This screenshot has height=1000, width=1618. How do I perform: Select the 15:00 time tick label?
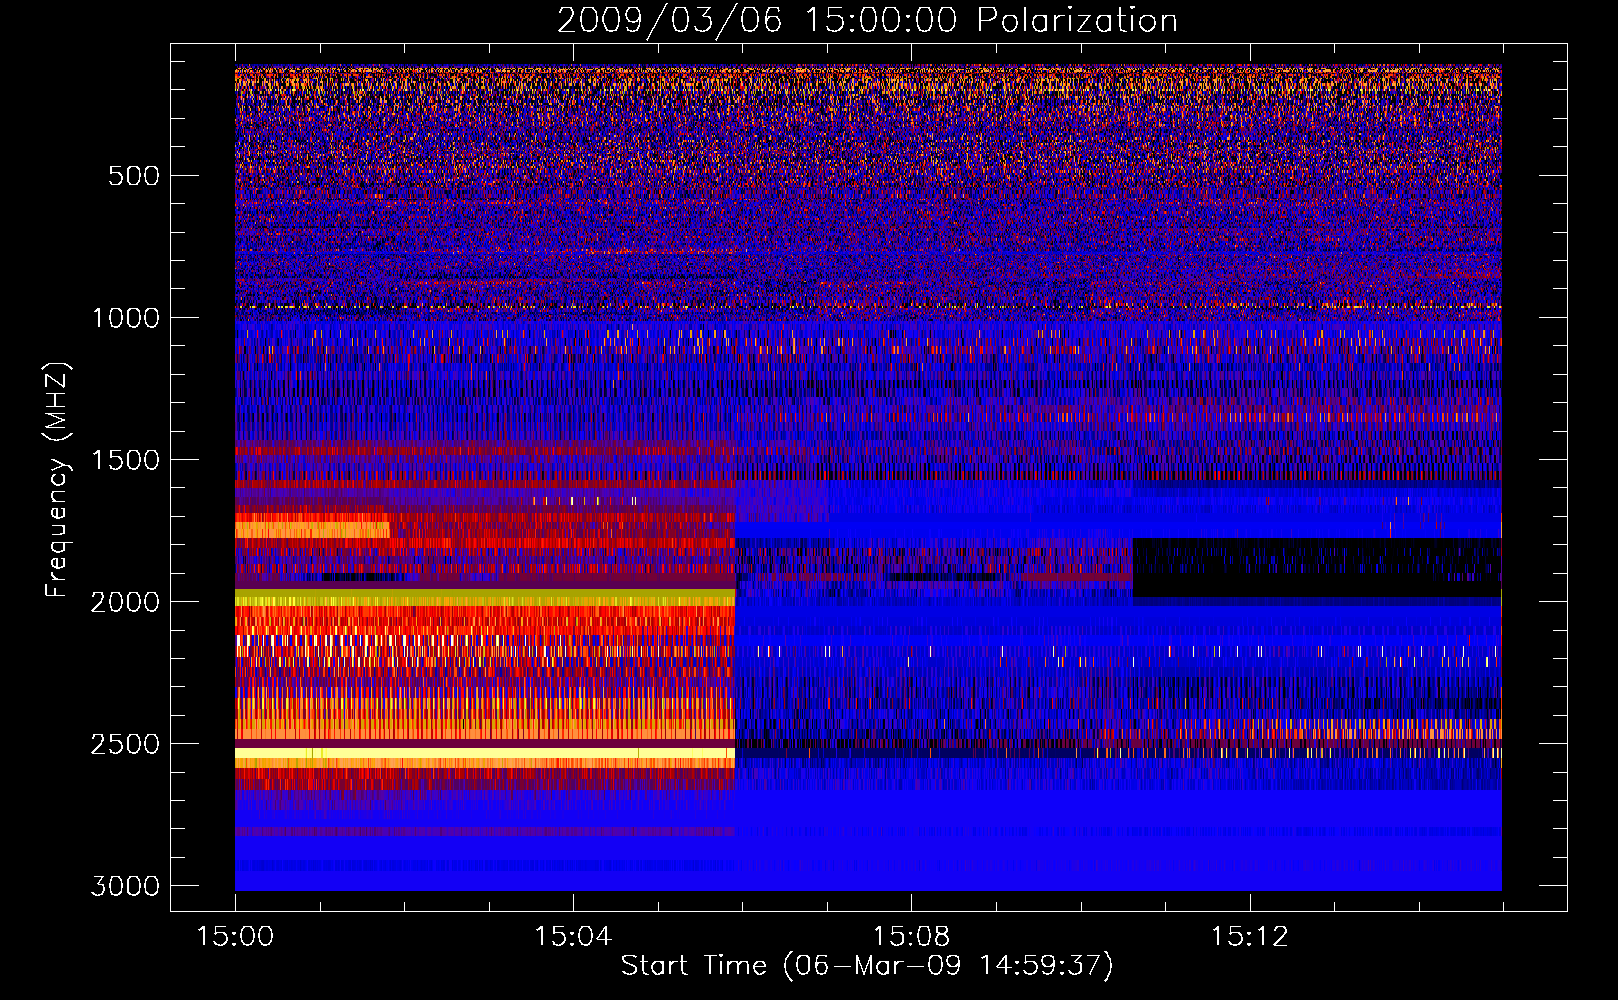tap(235, 937)
